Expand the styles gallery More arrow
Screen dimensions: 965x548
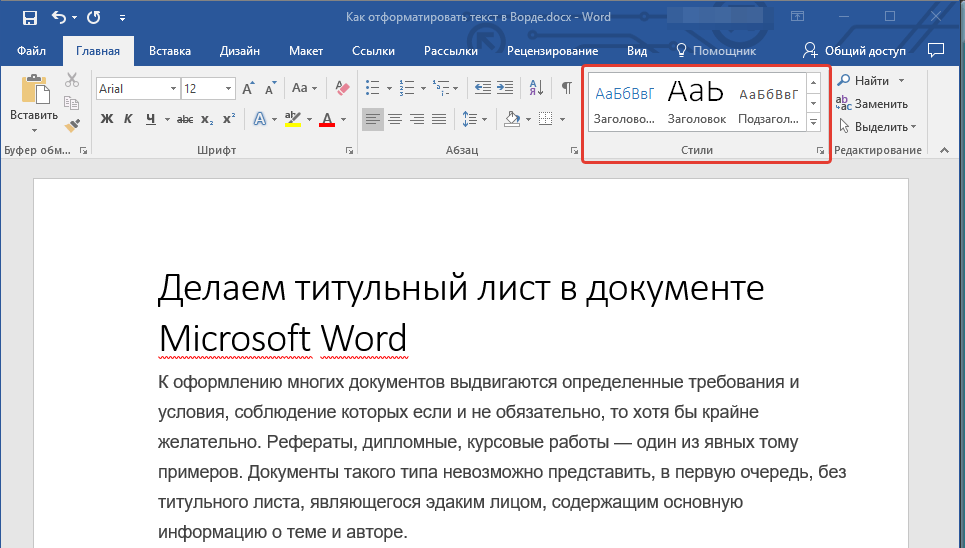[x=814, y=123]
